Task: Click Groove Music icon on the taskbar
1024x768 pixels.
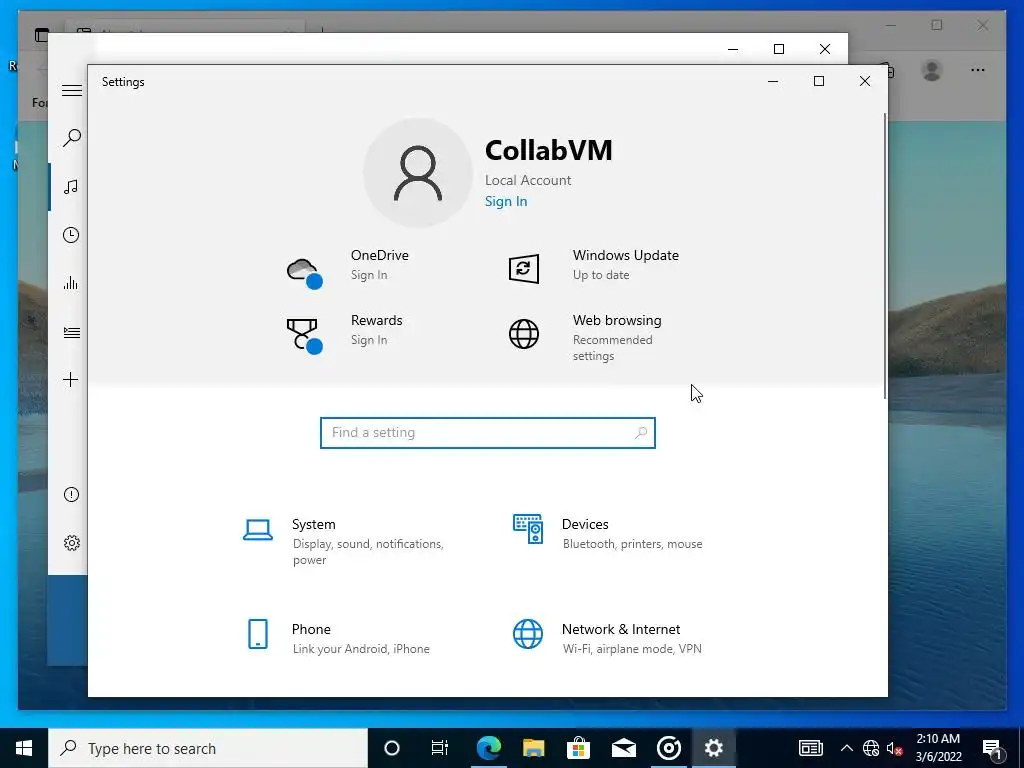Action: pyautogui.click(x=669, y=748)
